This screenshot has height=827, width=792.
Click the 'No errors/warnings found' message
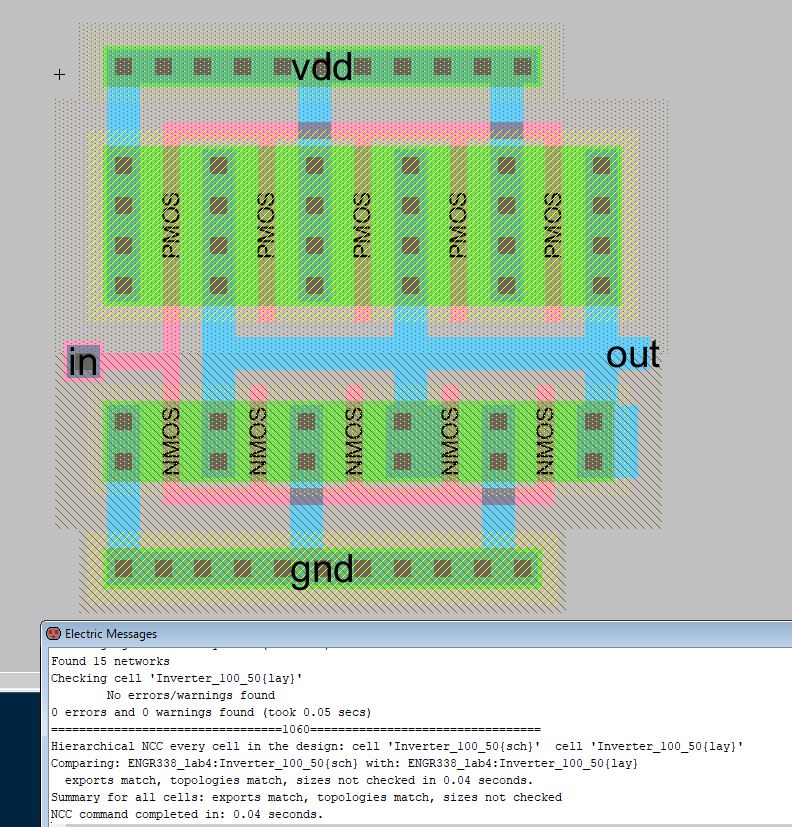pos(190,695)
